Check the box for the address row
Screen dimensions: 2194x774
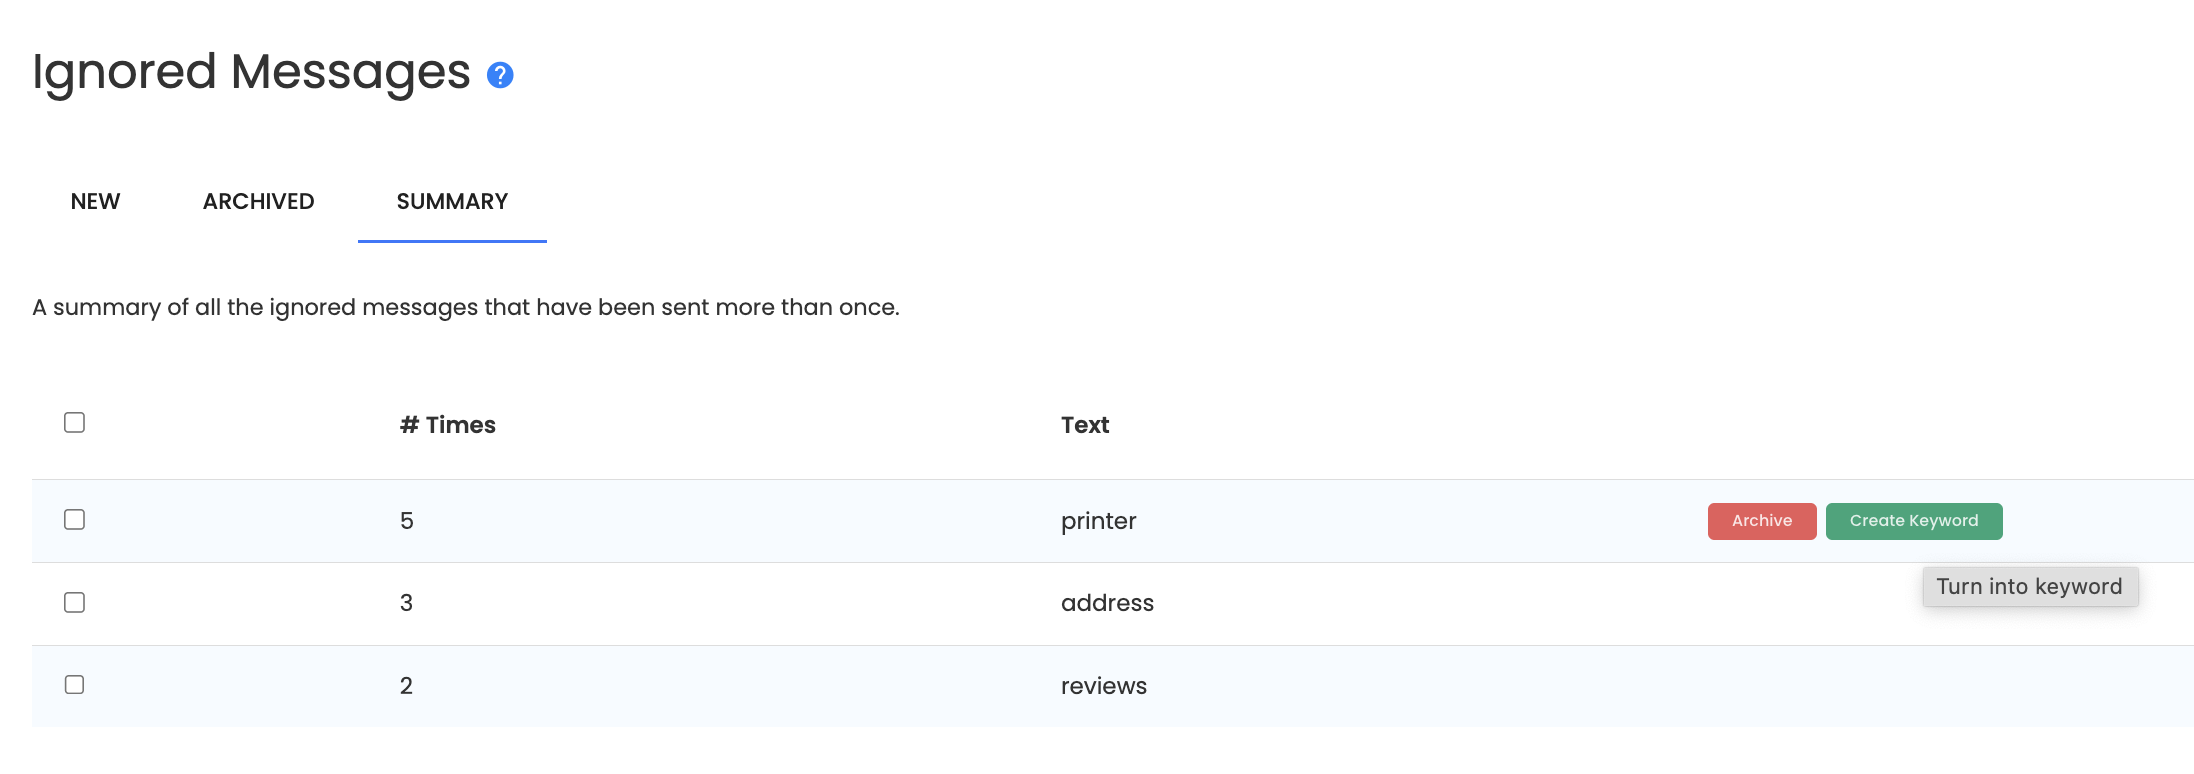tap(74, 603)
